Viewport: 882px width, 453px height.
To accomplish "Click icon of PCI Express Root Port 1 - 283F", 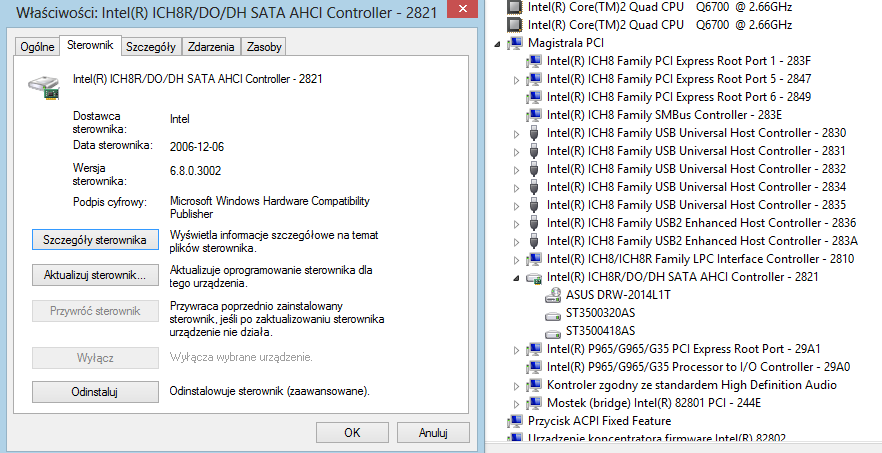I will point(534,61).
